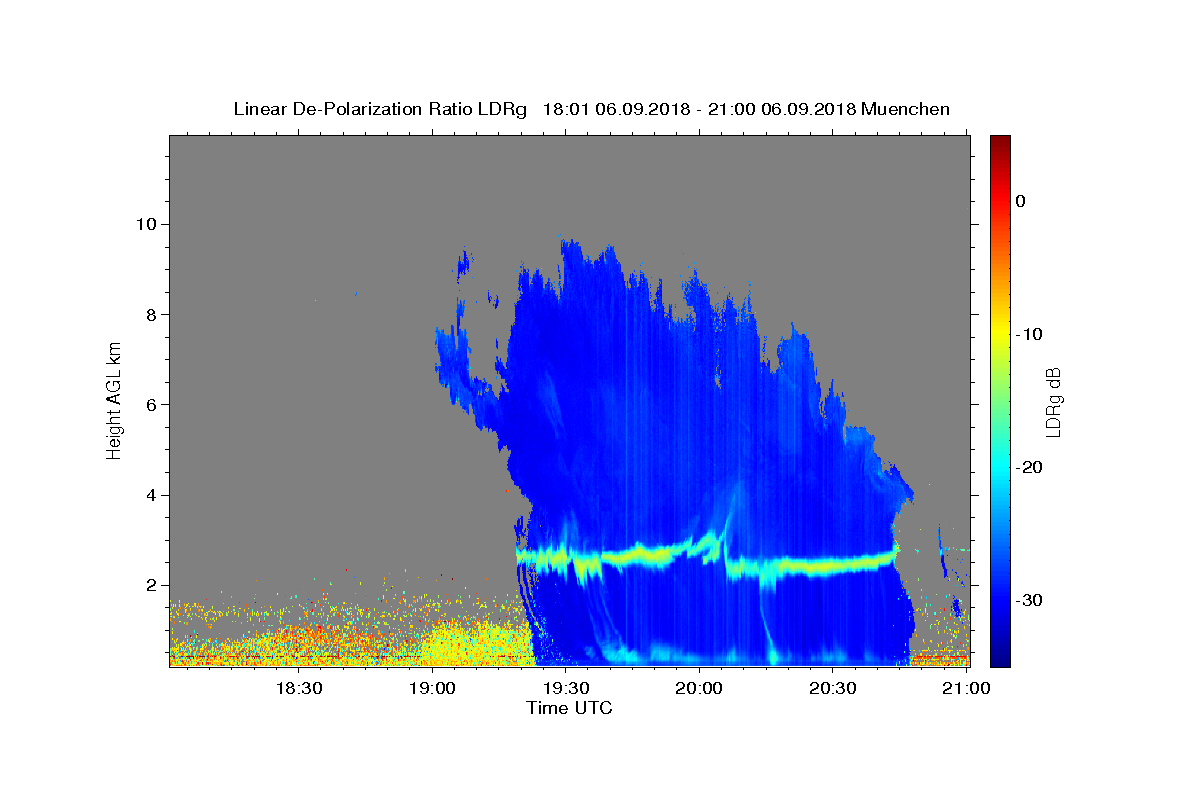Click the colorbar value label -20
The width and height of the screenshot is (1200, 800).
coord(1029,467)
